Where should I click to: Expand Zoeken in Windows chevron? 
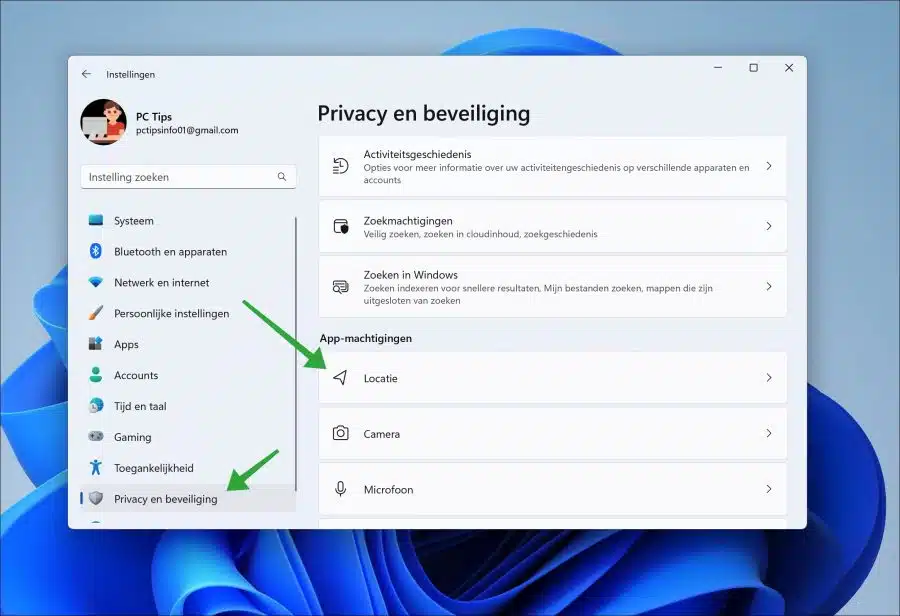pyautogui.click(x=769, y=286)
